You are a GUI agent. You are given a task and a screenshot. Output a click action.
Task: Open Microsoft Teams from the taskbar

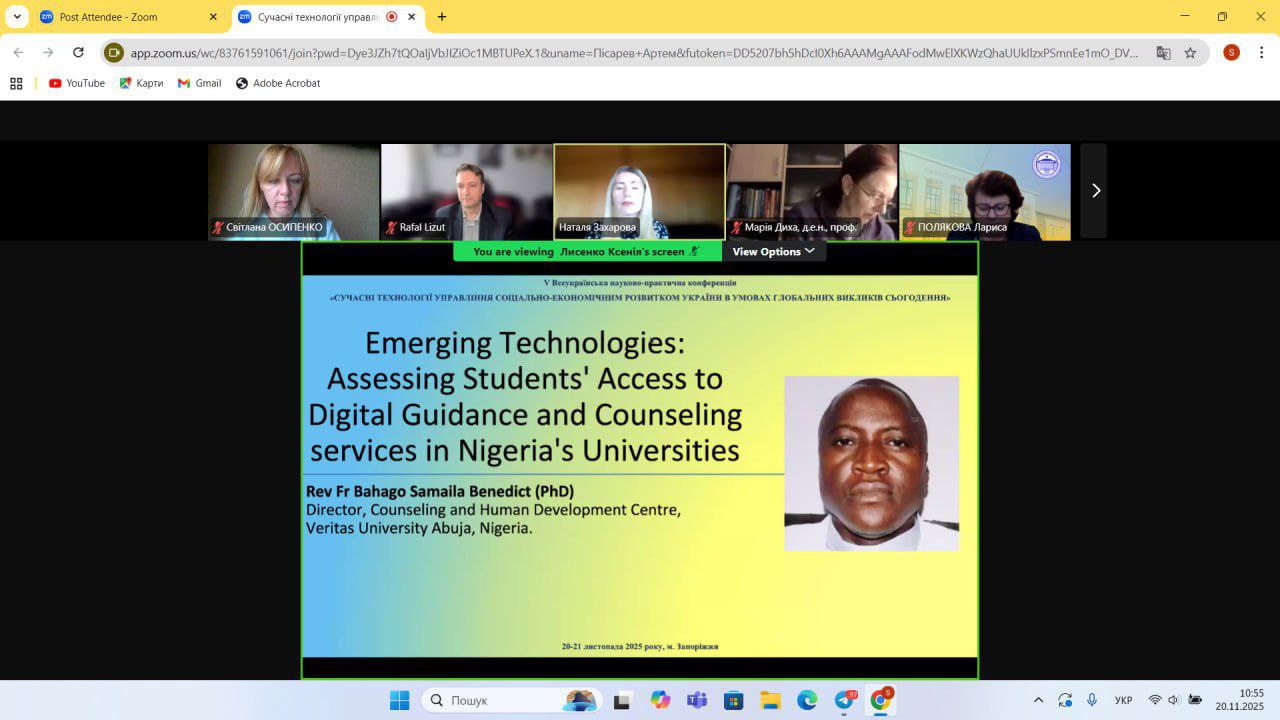(697, 700)
